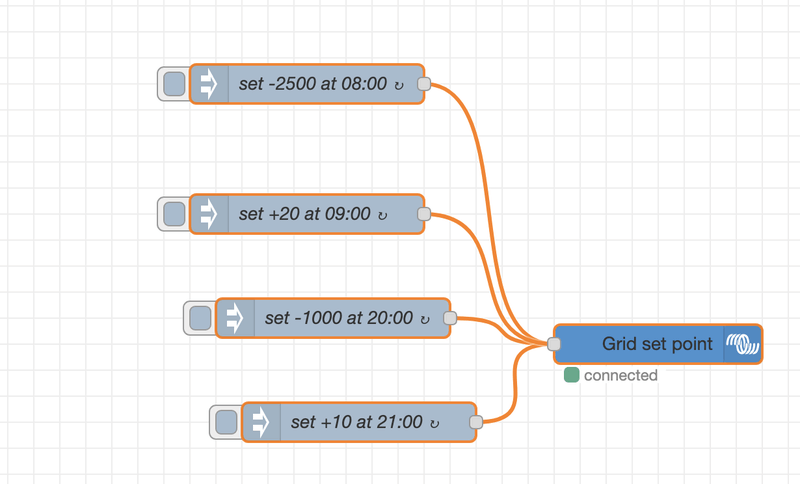Trigger the 'set -2500 at 08:00' inject button
Viewport: 800px width, 484px height.
tap(174, 84)
